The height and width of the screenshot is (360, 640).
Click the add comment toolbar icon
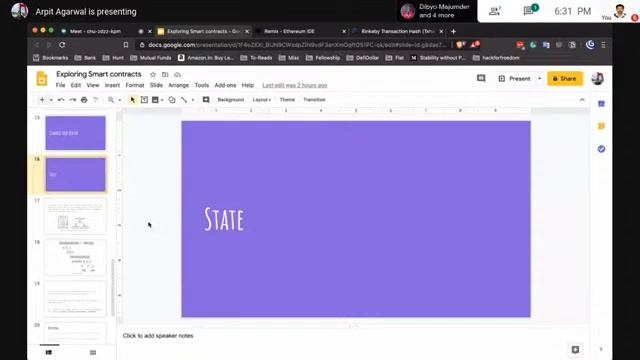[206, 100]
